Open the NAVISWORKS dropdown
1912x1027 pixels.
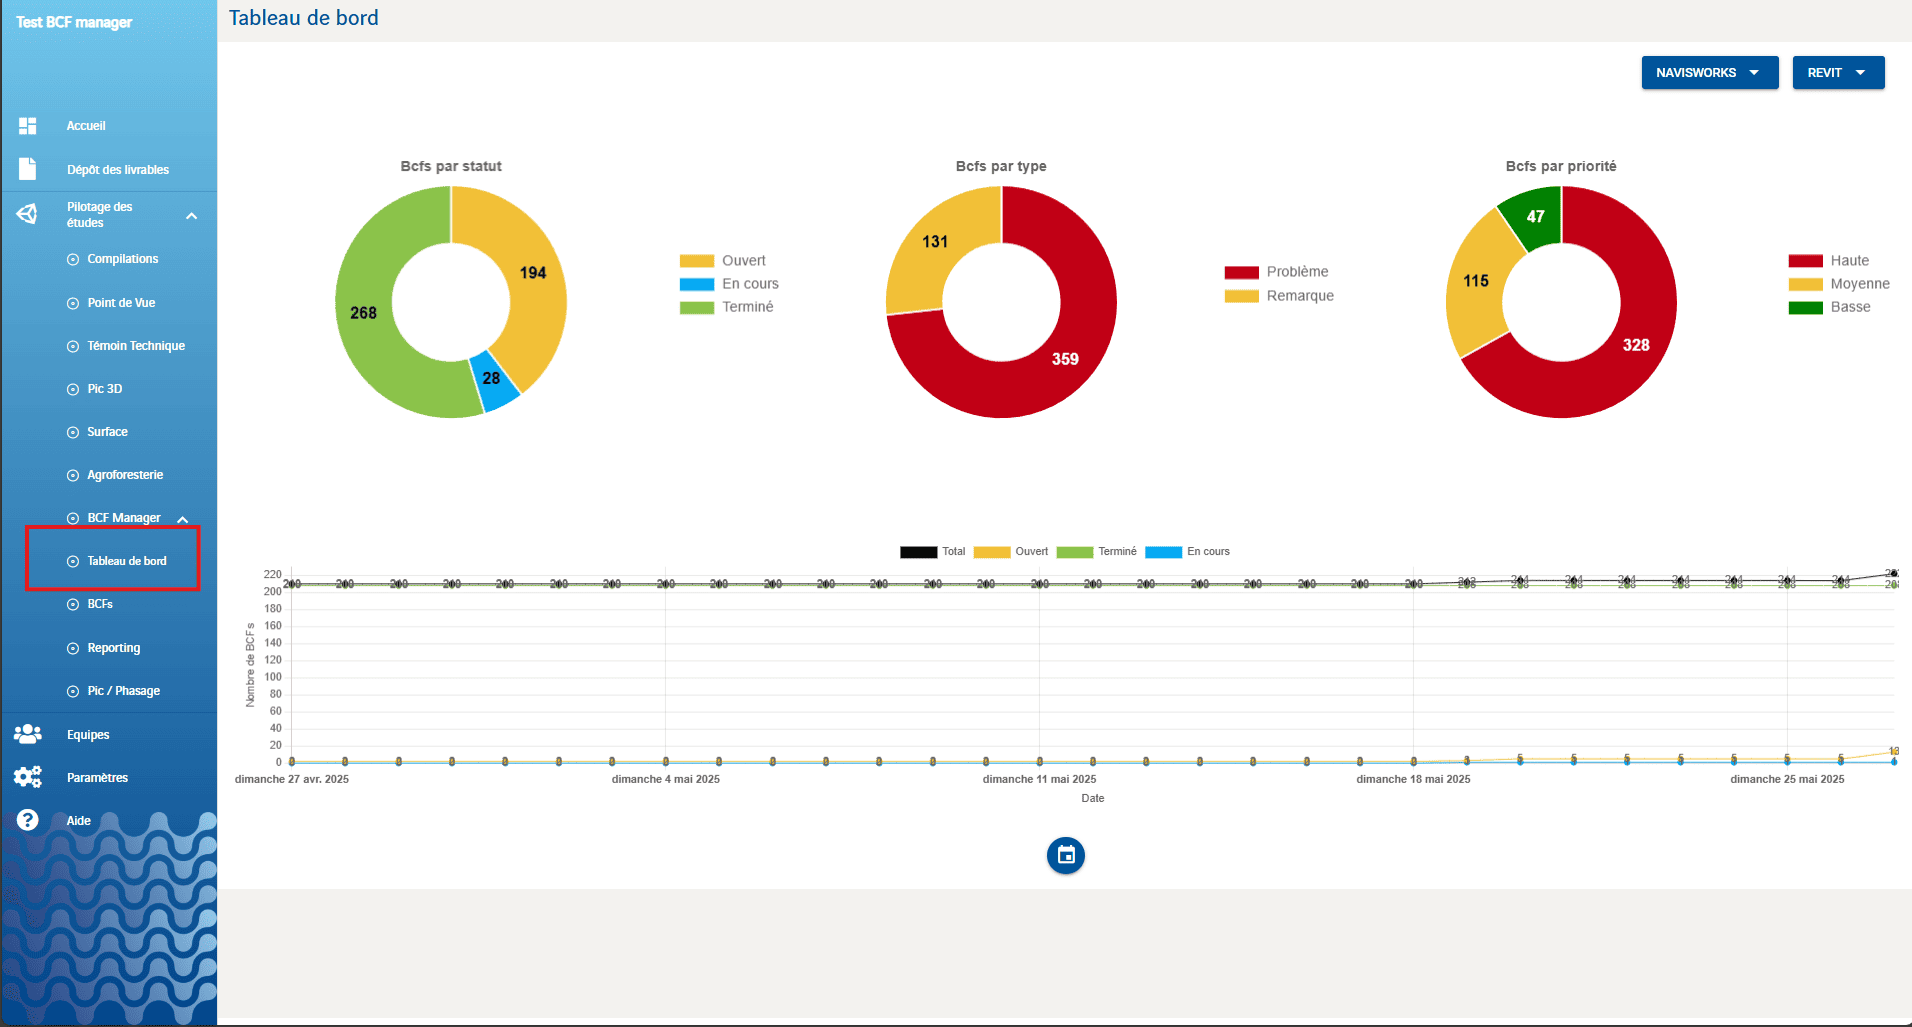click(x=1709, y=73)
